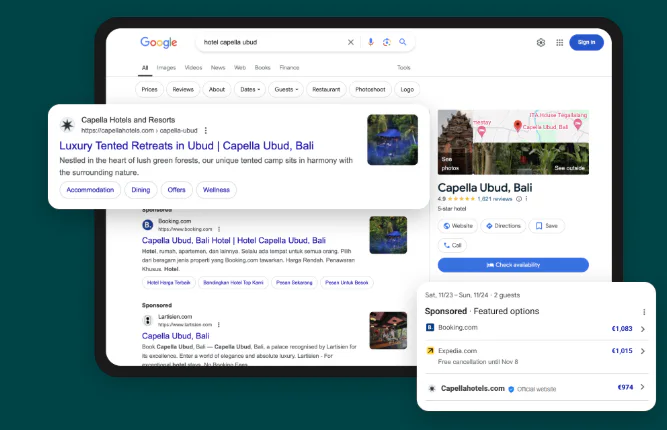
Task: Save Capella Ubud with the bookmark button
Action: point(547,226)
